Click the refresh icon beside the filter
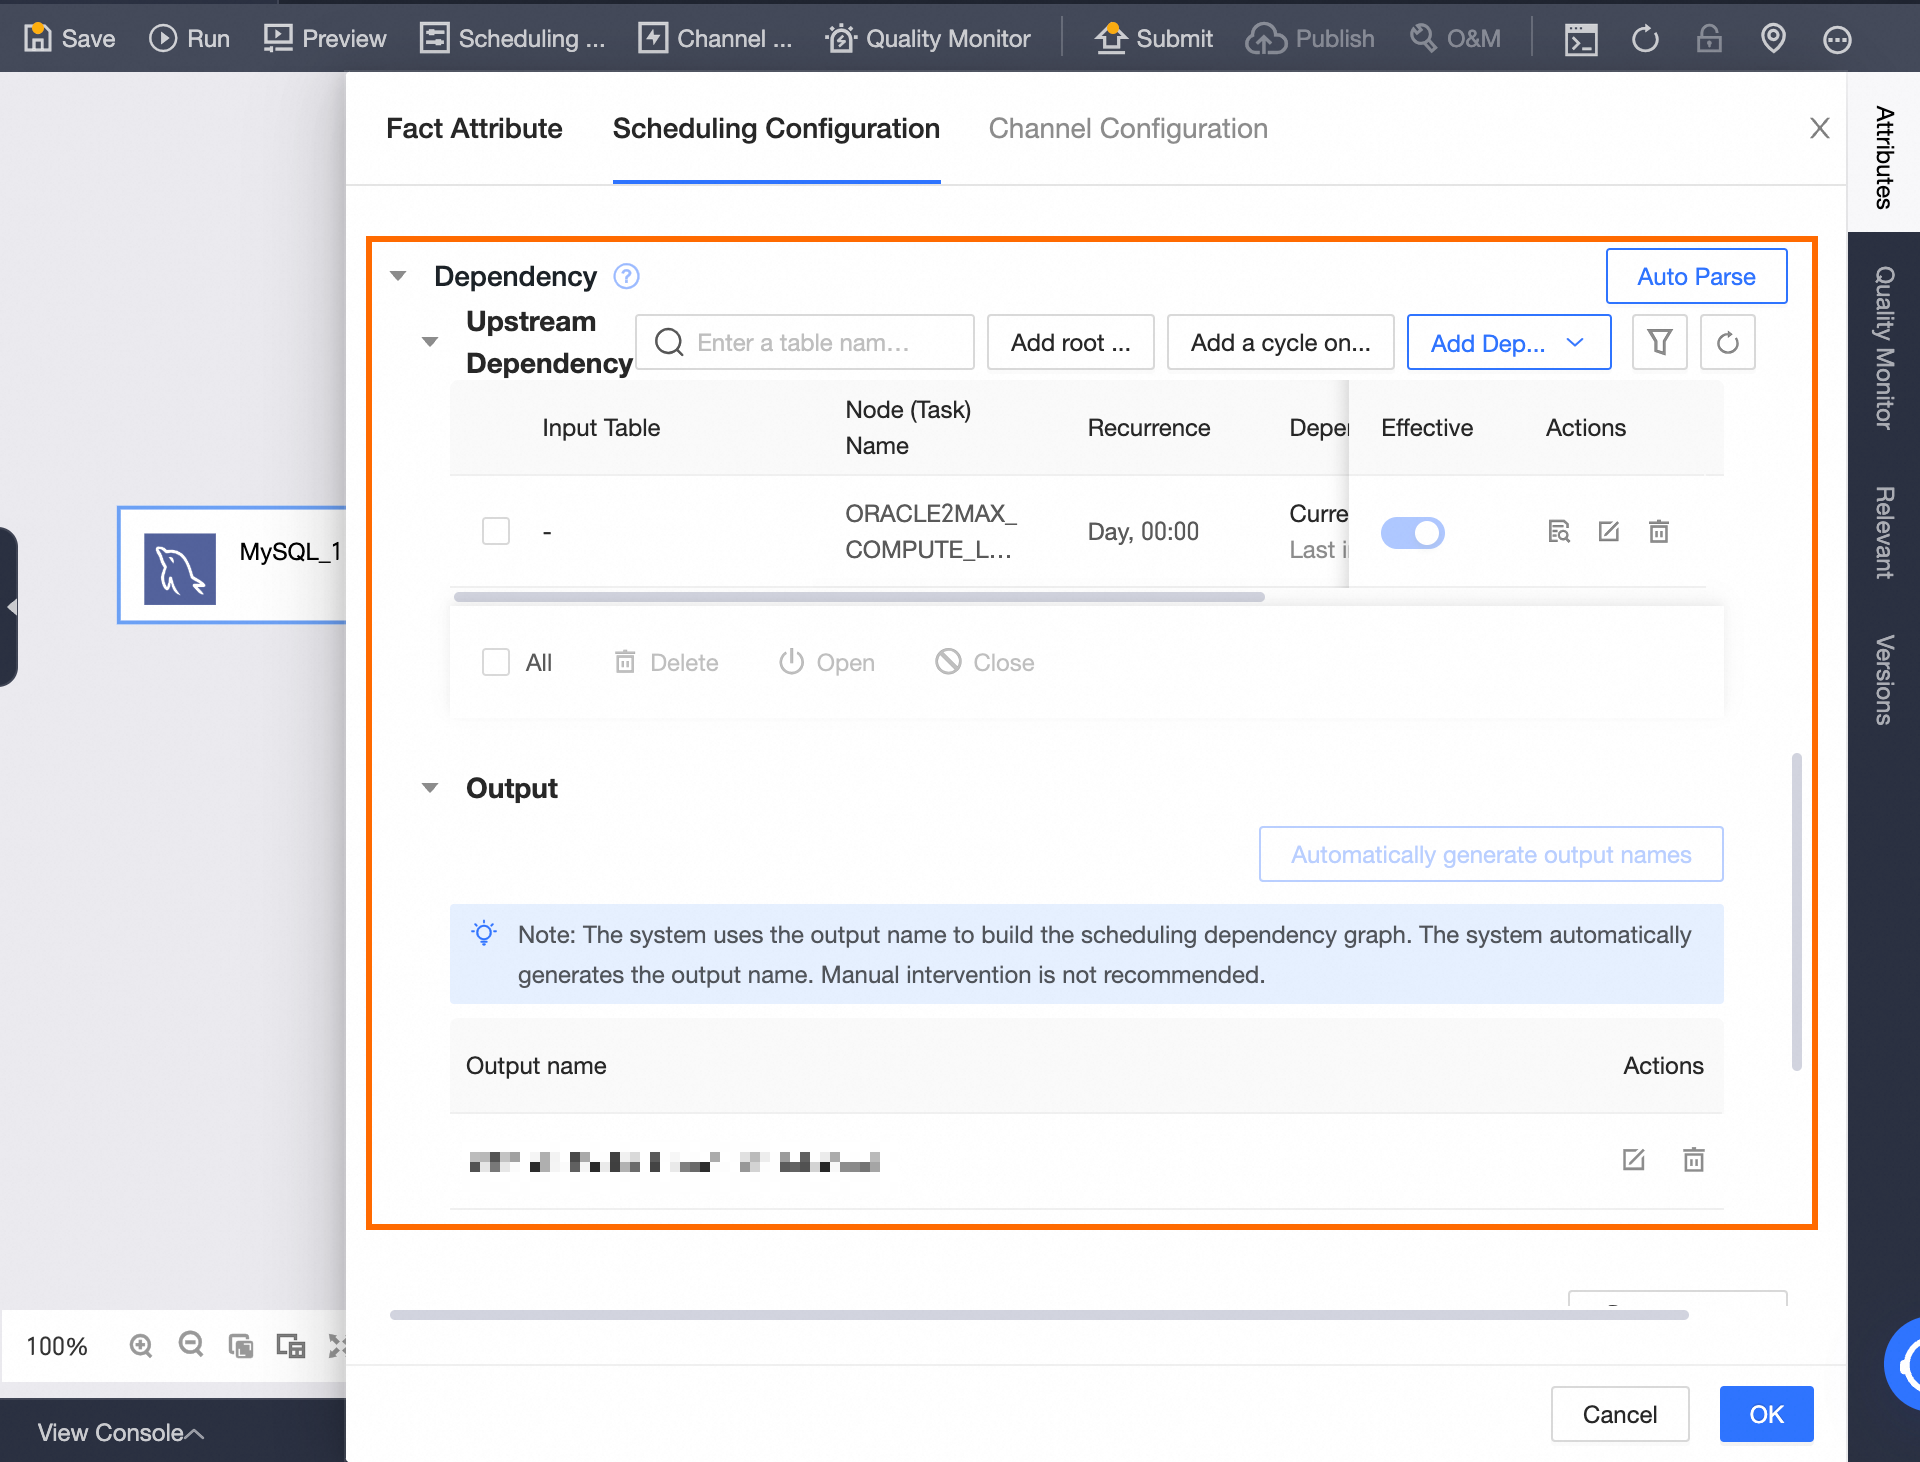Image resolution: width=1920 pixels, height=1462 pixels. click(x=1727, y=343)
